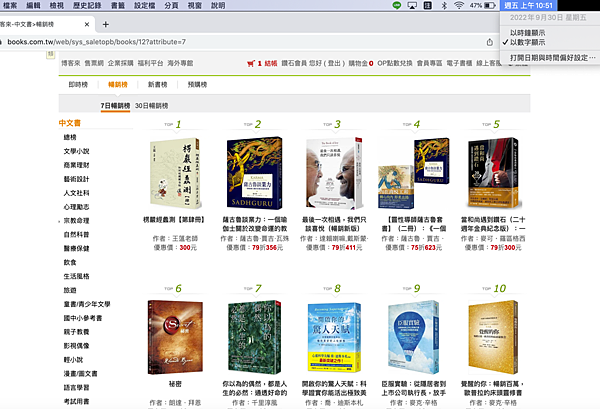Click the AirPlay display icon in menu bar

[412, 5]
